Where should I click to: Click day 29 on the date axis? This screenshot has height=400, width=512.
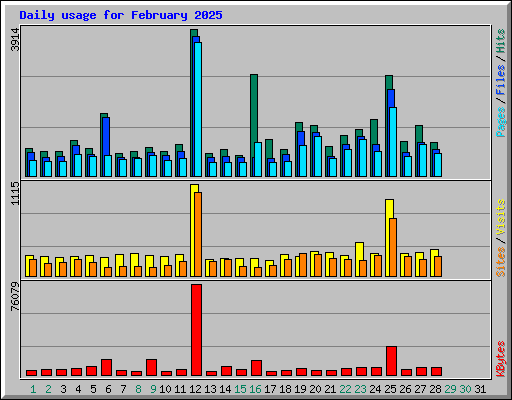pos(450,389)
